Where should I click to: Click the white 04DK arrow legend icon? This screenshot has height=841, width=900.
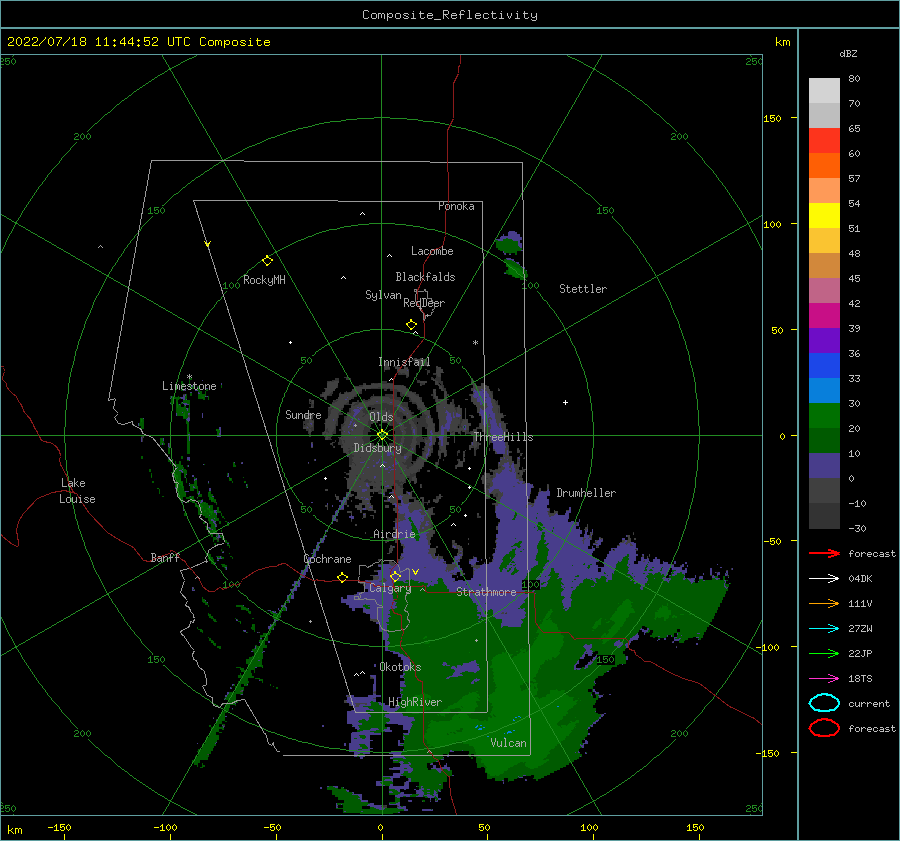824,579
